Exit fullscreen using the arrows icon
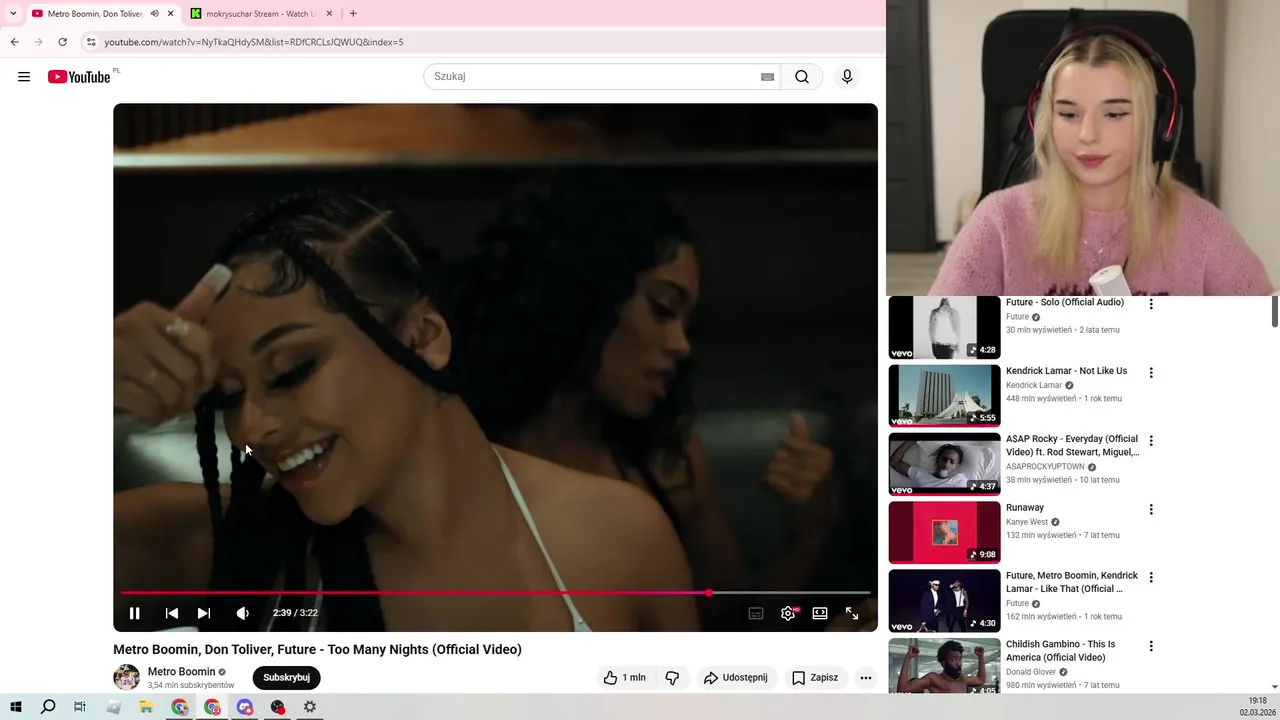Screen dimensions: 1280x720 (852, 613)
